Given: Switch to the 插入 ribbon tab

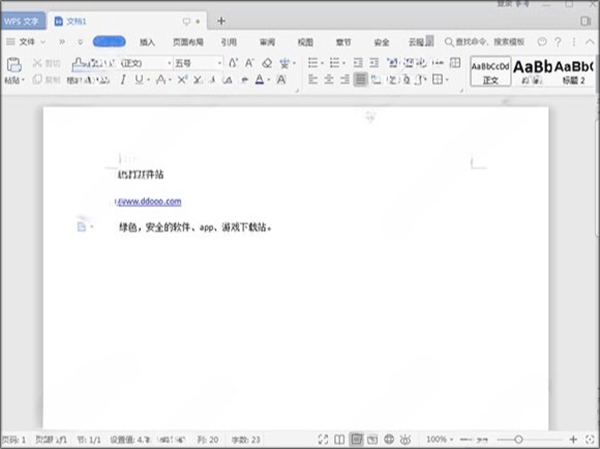Looking at the screenshot, I should [147, 42].
